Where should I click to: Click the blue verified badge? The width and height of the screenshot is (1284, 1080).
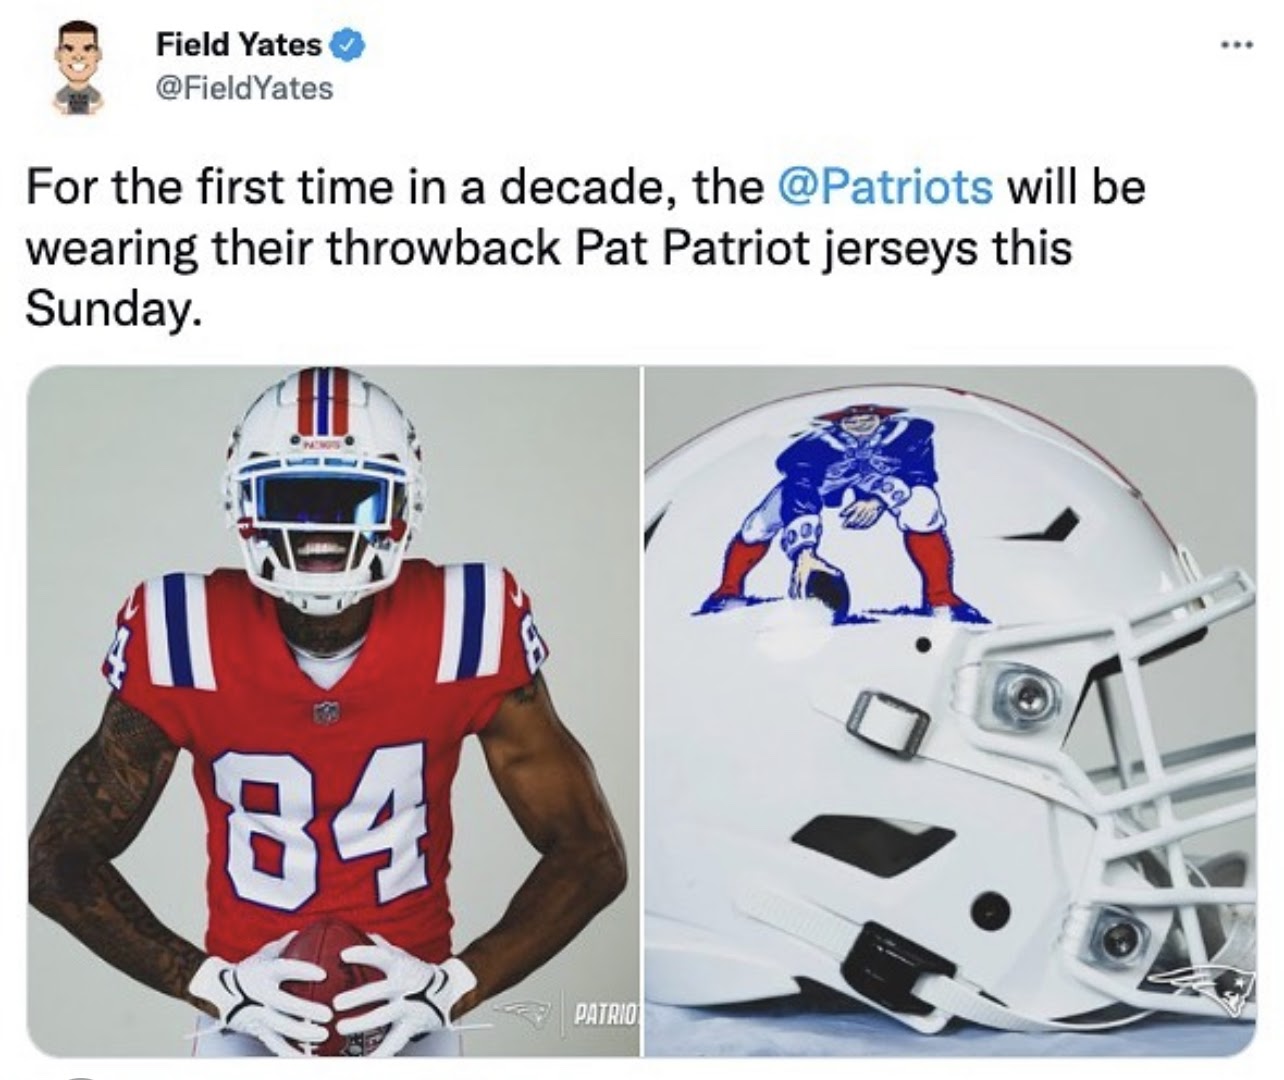point(347,45)
